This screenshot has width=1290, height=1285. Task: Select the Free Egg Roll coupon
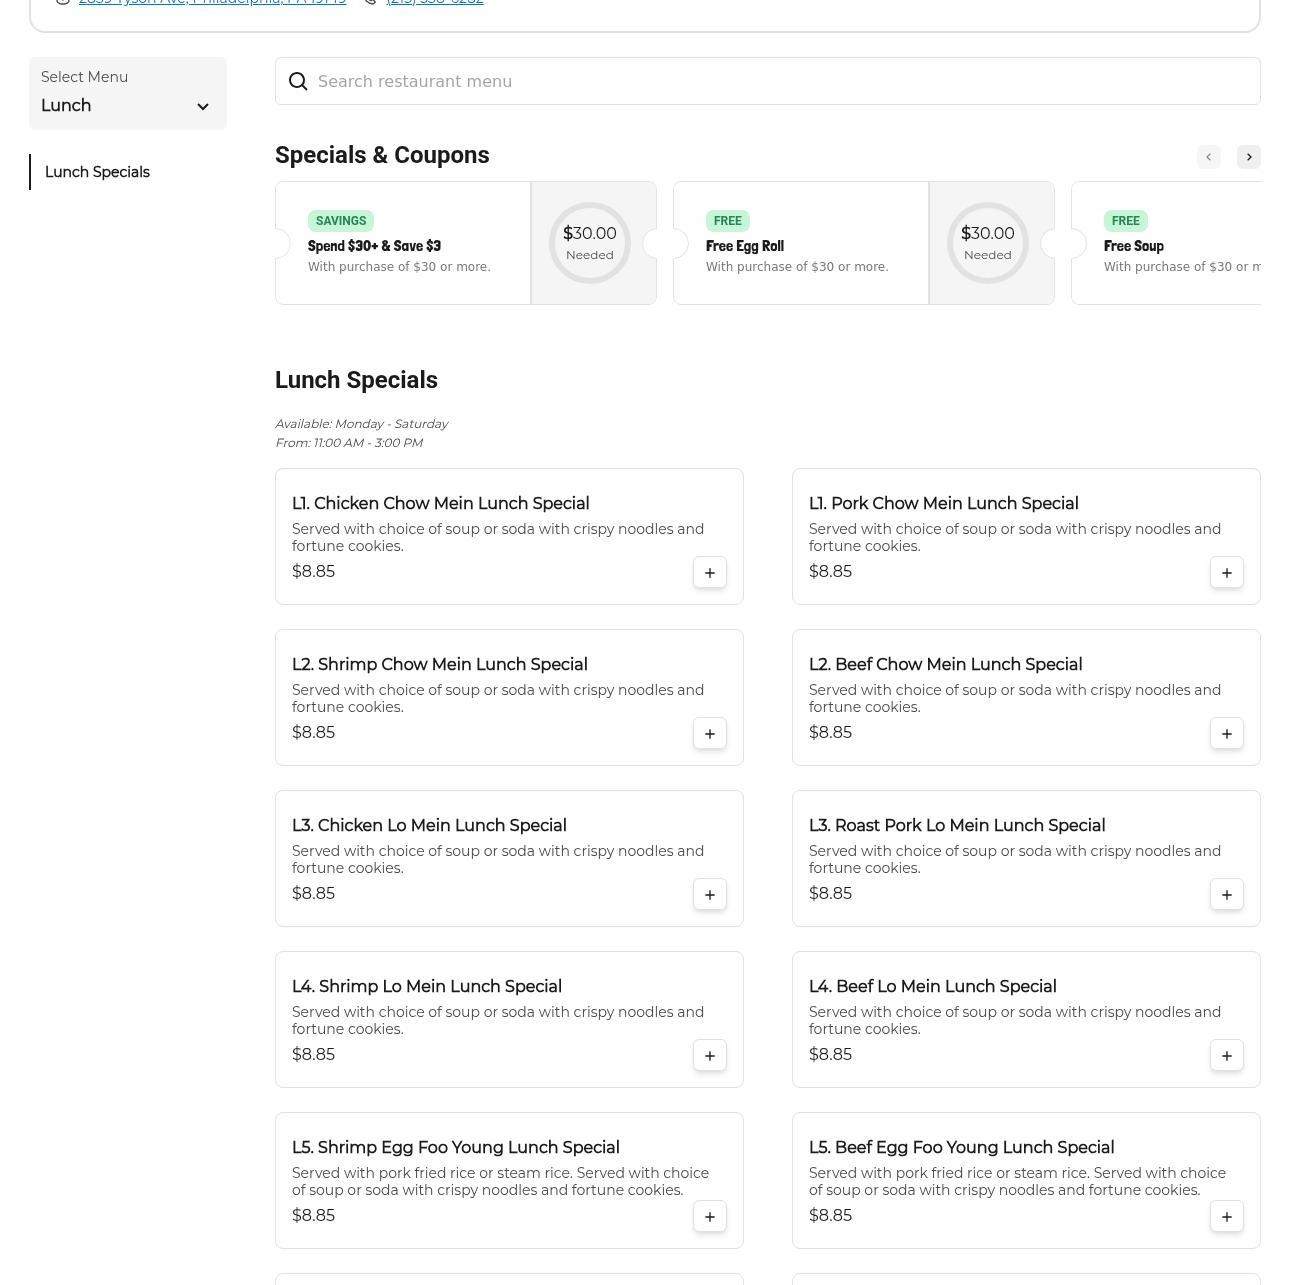(x=800, y=243)
